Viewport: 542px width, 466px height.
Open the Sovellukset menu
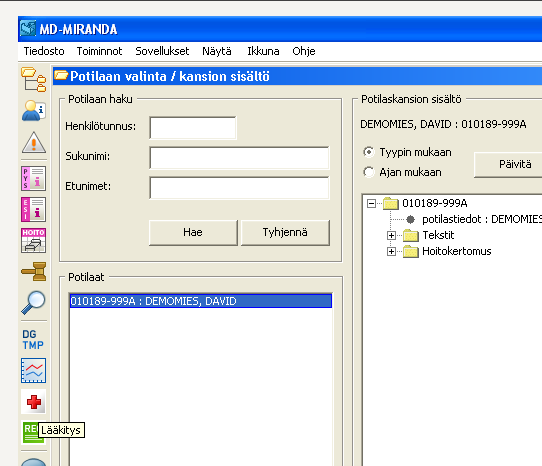(162, 51)
